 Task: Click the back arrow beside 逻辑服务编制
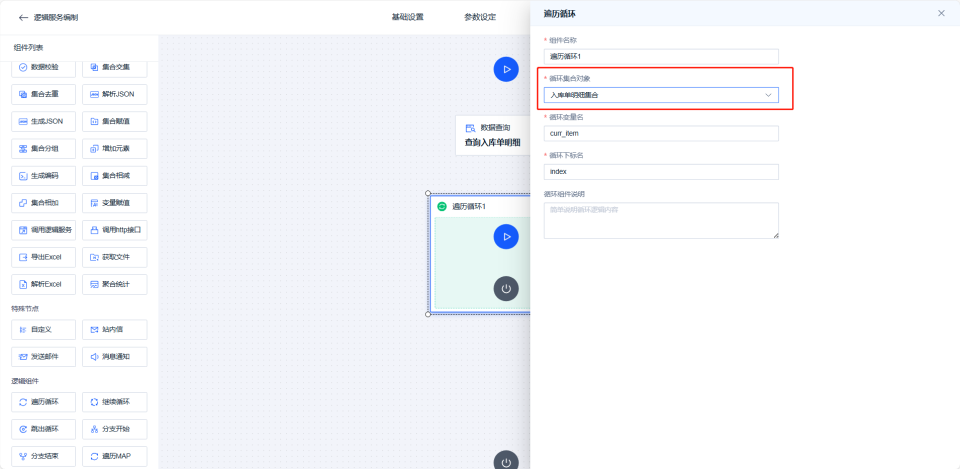click(23, 17)
